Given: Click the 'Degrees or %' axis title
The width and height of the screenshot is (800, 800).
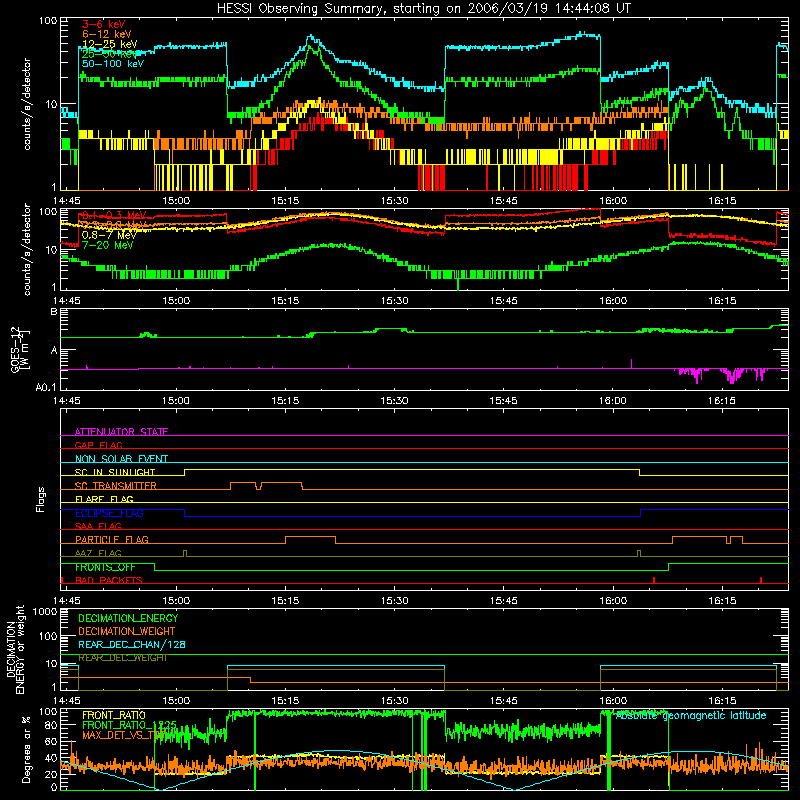Looking at the screenshot, I should [x=26, y=749].
